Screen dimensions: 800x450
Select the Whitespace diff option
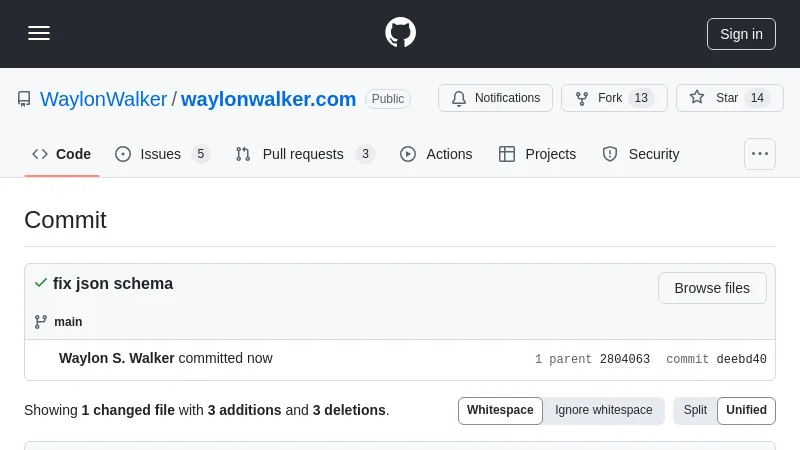click(x=500, y=410)
